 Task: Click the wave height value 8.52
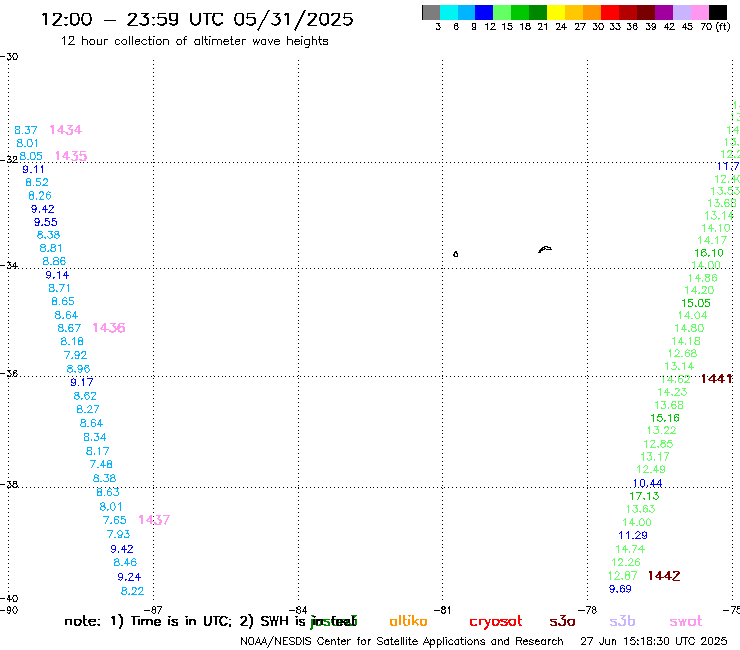(x=37, y=182)
